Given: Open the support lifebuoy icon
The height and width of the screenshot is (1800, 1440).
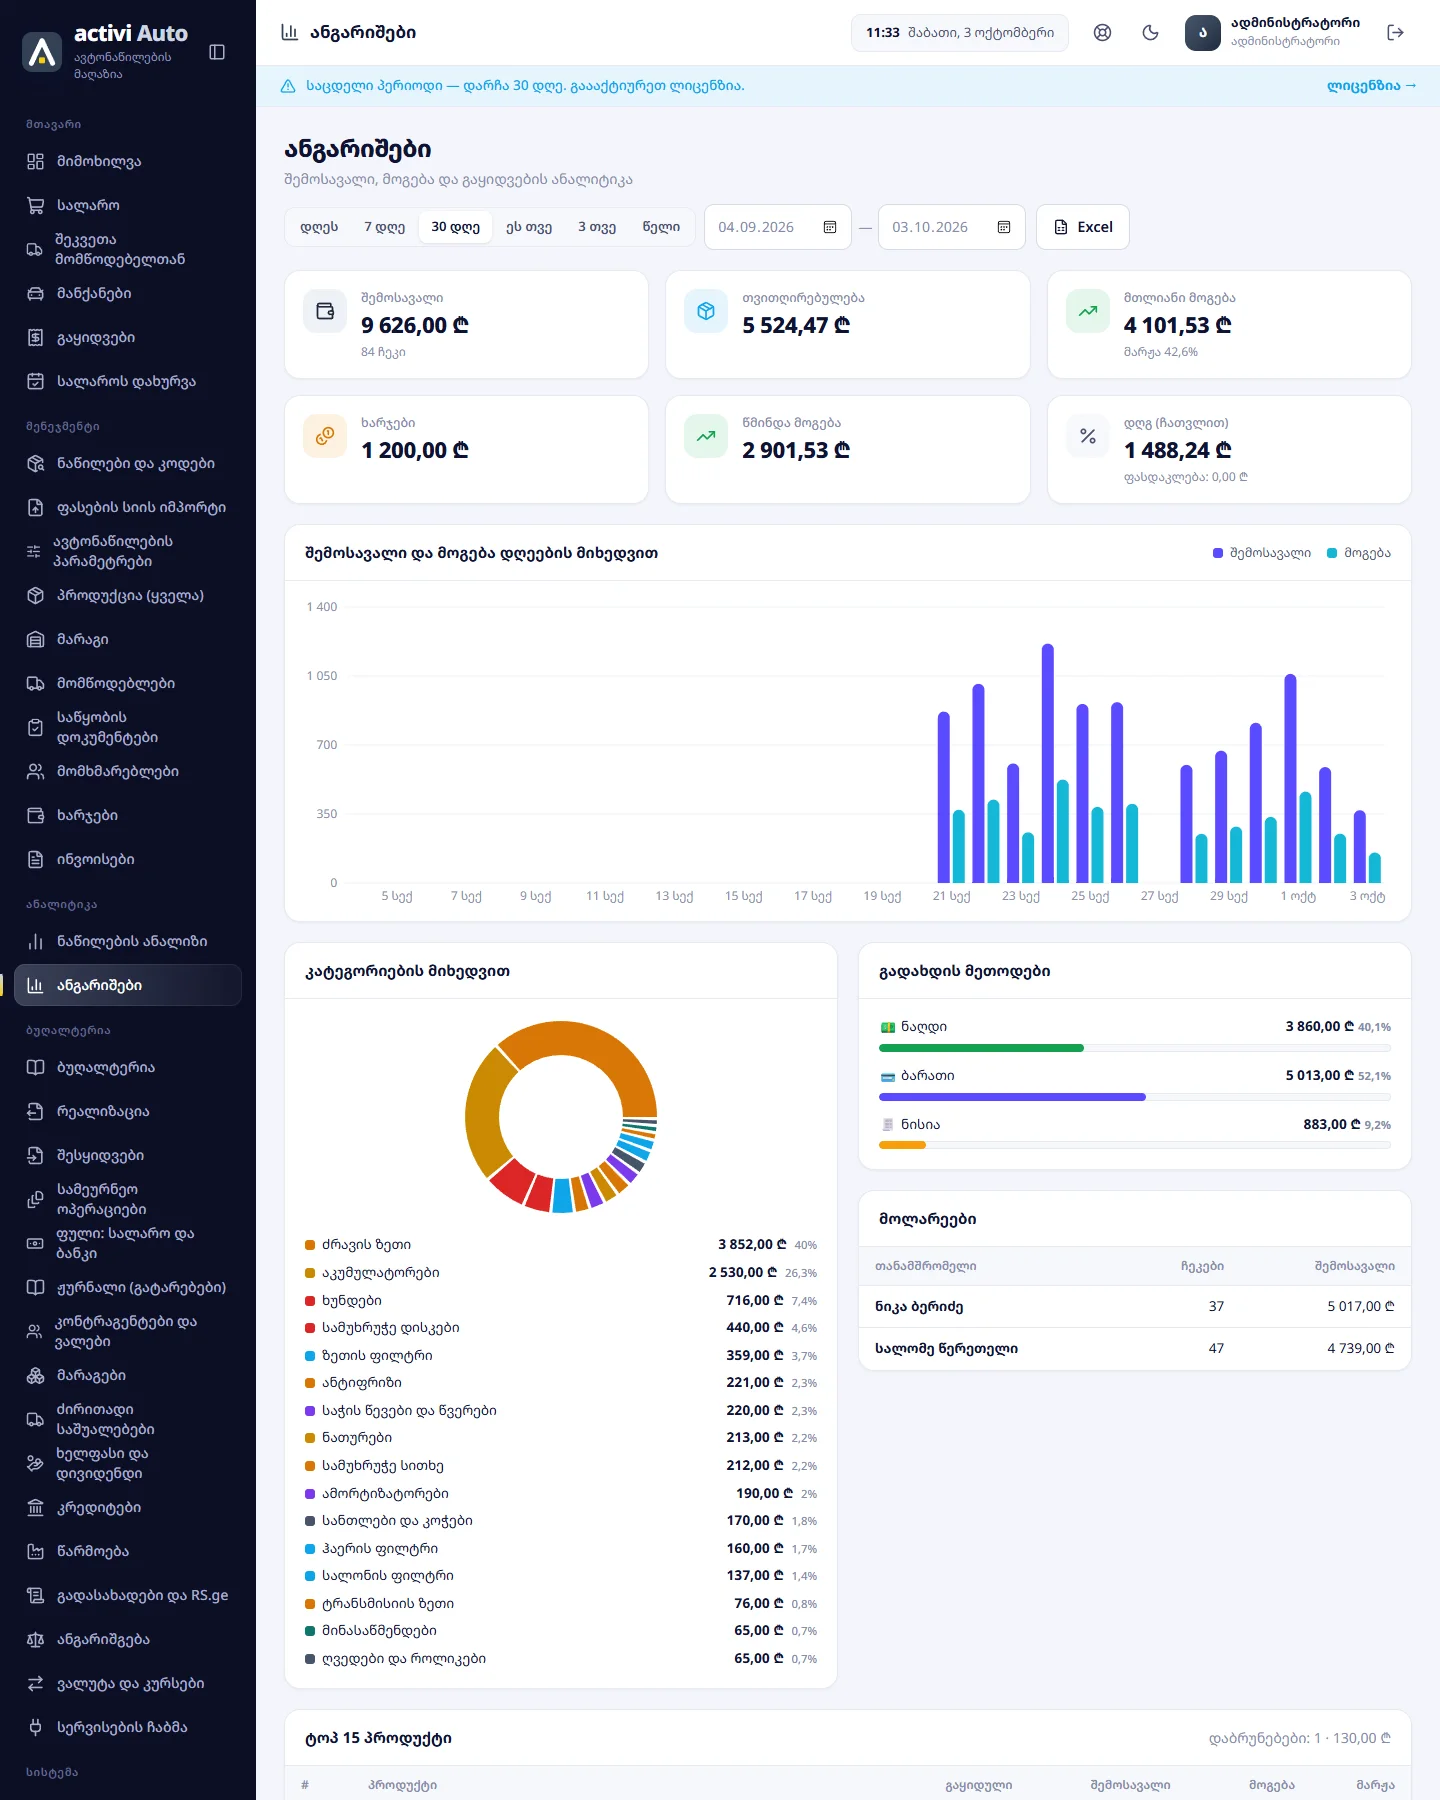Looking at the screenshot, I should click(1102, 33).
